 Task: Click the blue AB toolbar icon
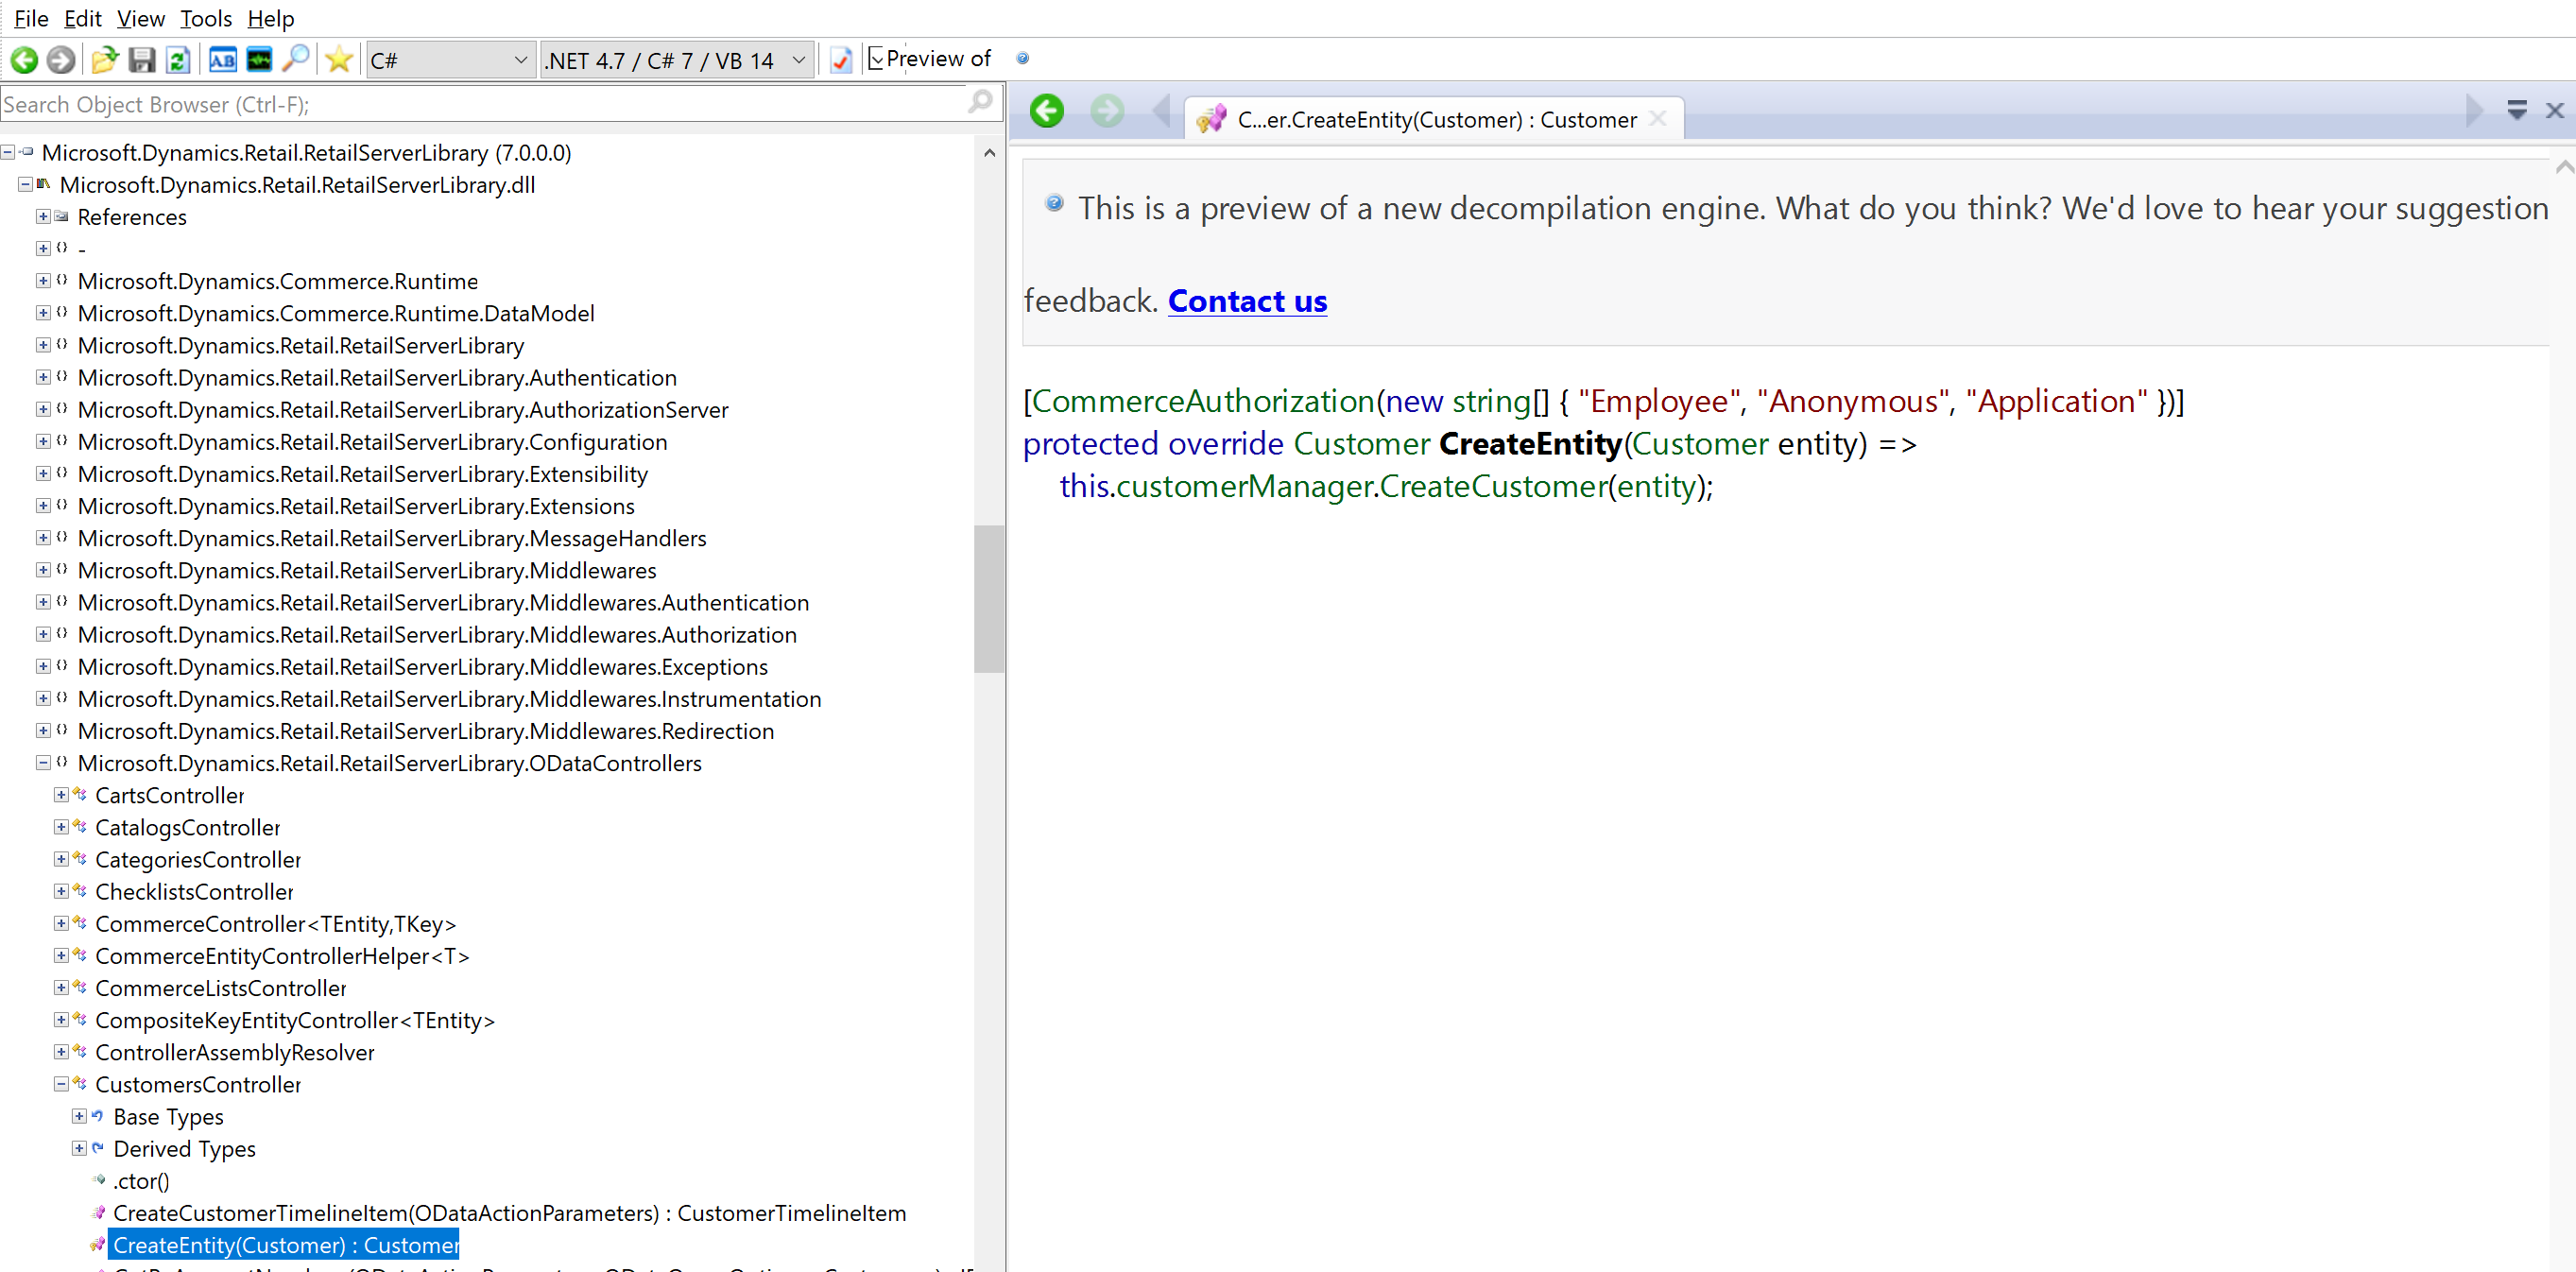(x=222, y=60)
